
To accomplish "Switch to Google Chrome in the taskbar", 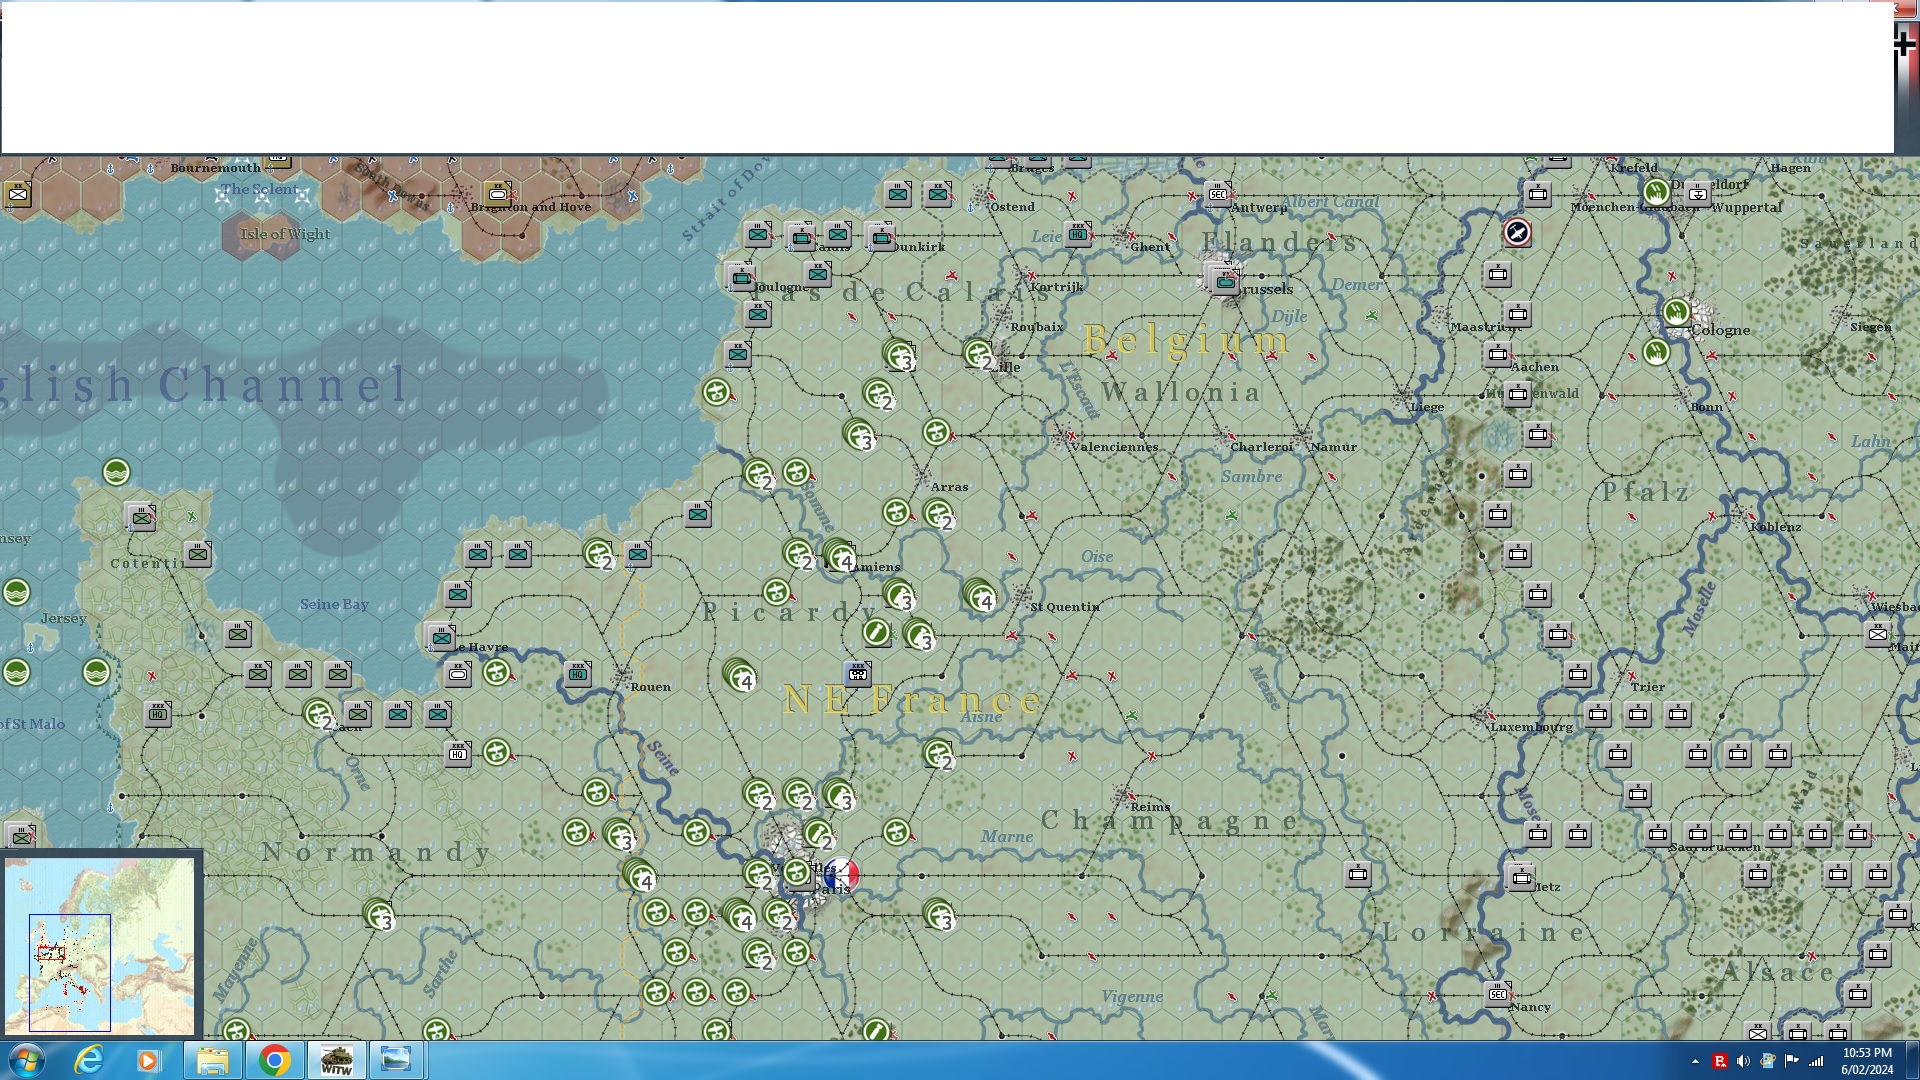I will 274,1060.
